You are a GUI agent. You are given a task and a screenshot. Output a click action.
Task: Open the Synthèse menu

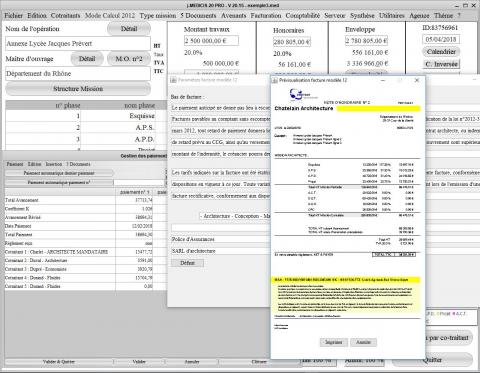click(x=362, y=16)
